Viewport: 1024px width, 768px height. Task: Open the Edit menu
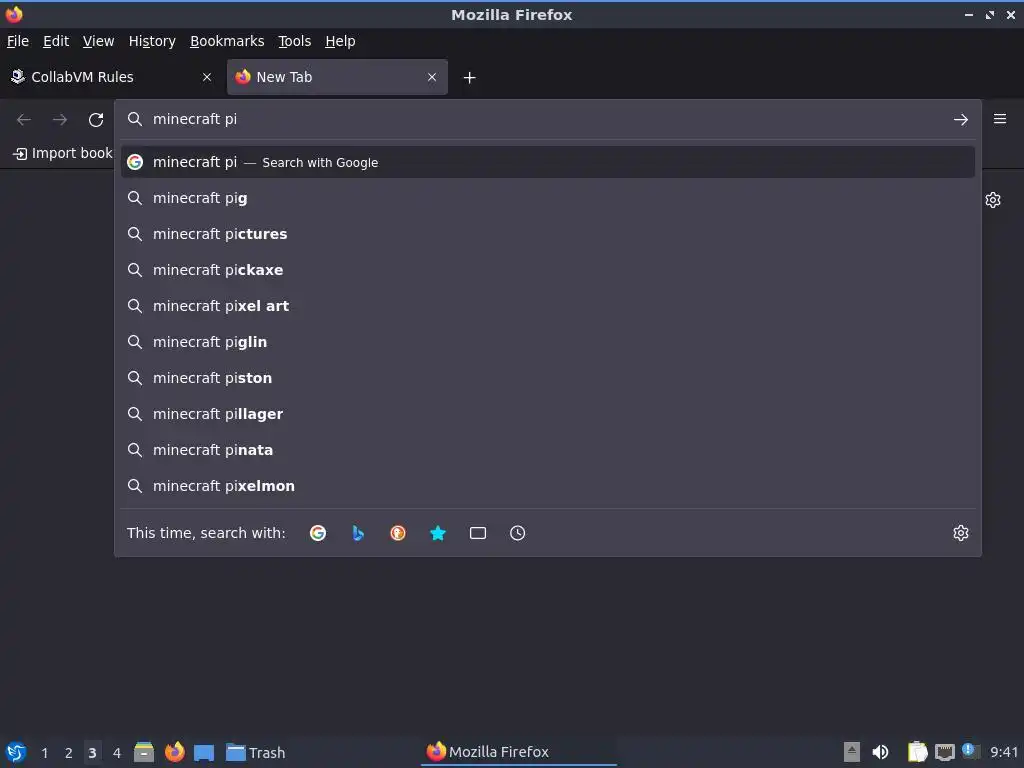56,41
